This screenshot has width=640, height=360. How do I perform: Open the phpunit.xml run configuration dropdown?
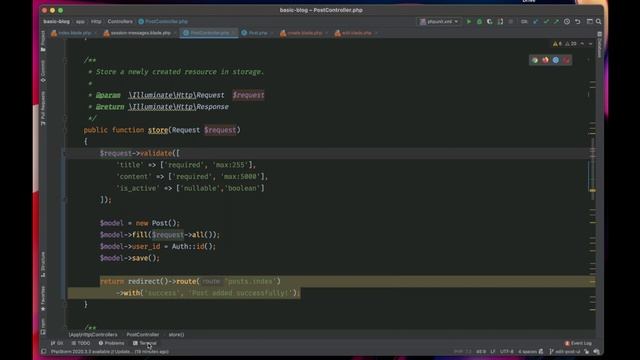pyautogui.click(x=439, y=22)
